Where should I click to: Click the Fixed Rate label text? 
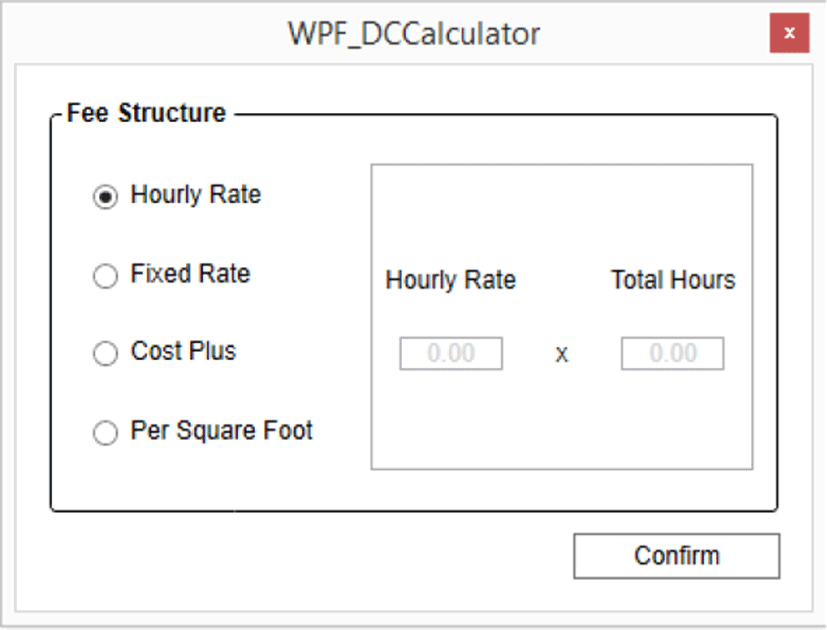click(x=190, y=274)
